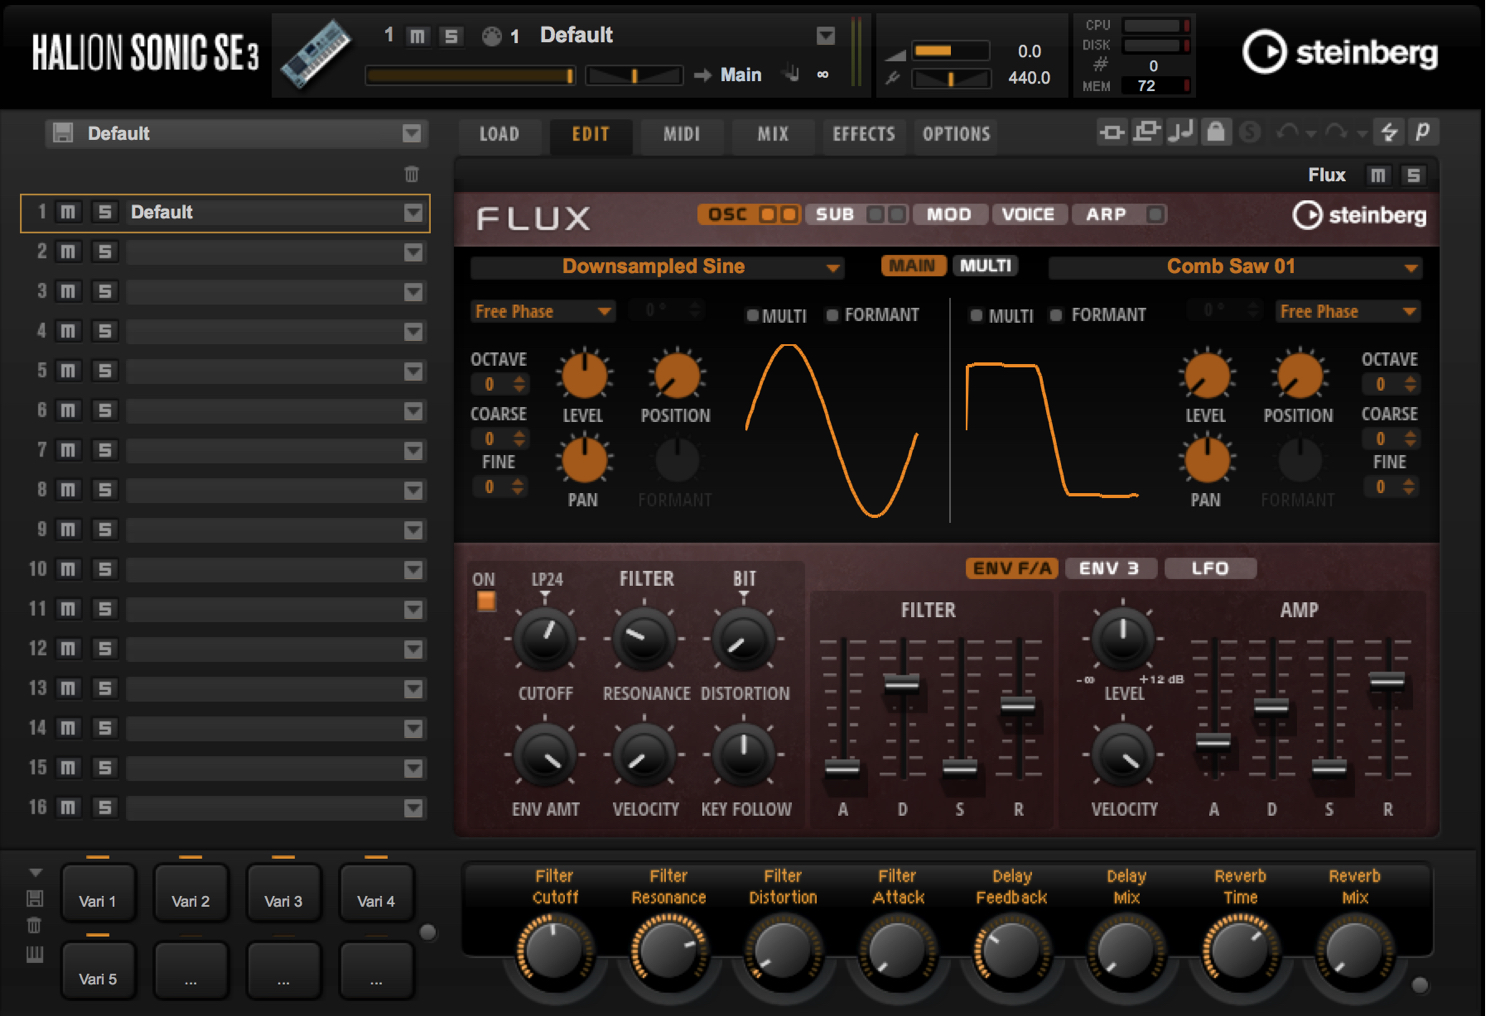
Task: Click the redo arrow in toolbar
Action: [x=1335, y=132]
